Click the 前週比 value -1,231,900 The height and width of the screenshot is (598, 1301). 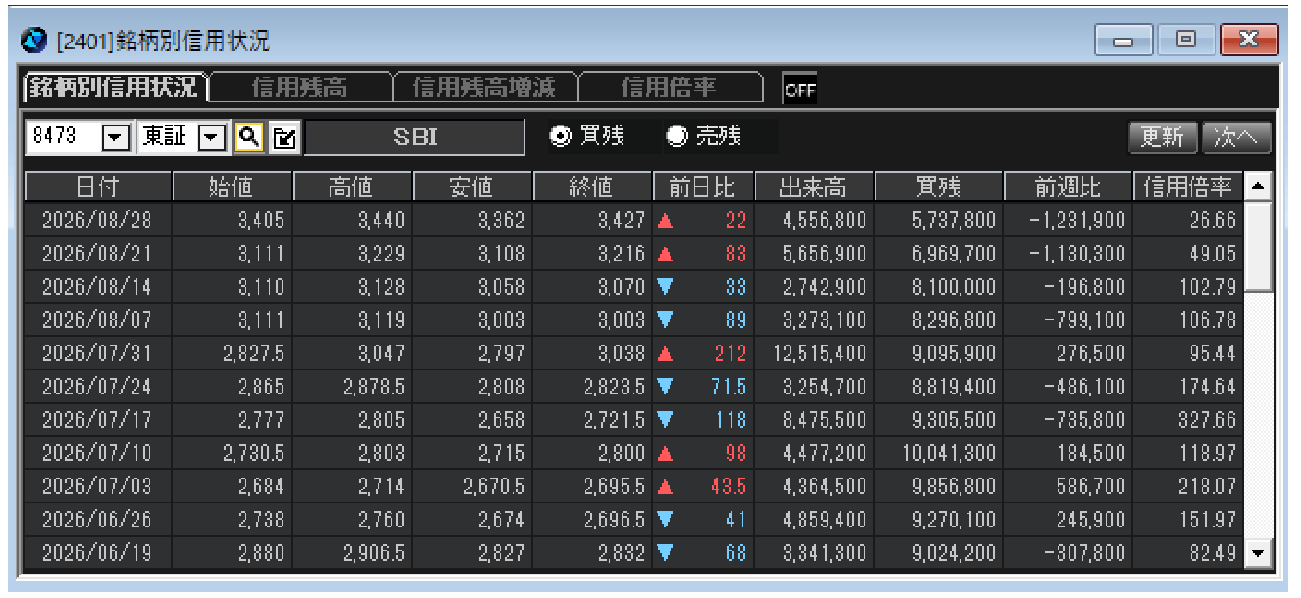(x=1078, y=220)
